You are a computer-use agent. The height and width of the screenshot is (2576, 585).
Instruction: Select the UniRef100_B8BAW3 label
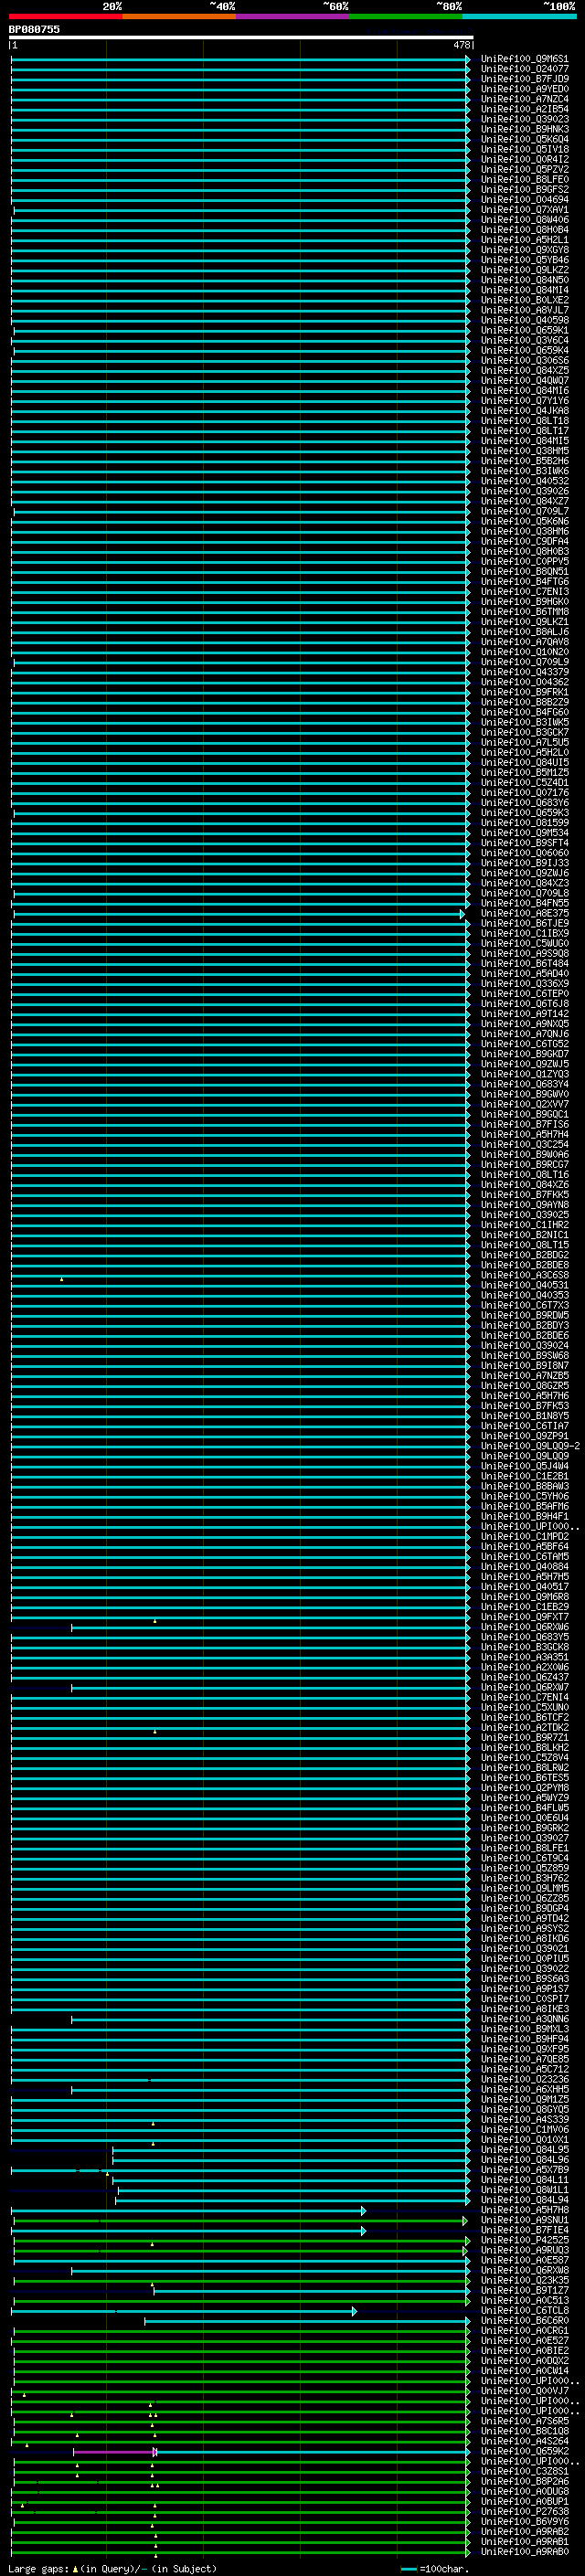pyautogui.click(x=525, y=1486)
